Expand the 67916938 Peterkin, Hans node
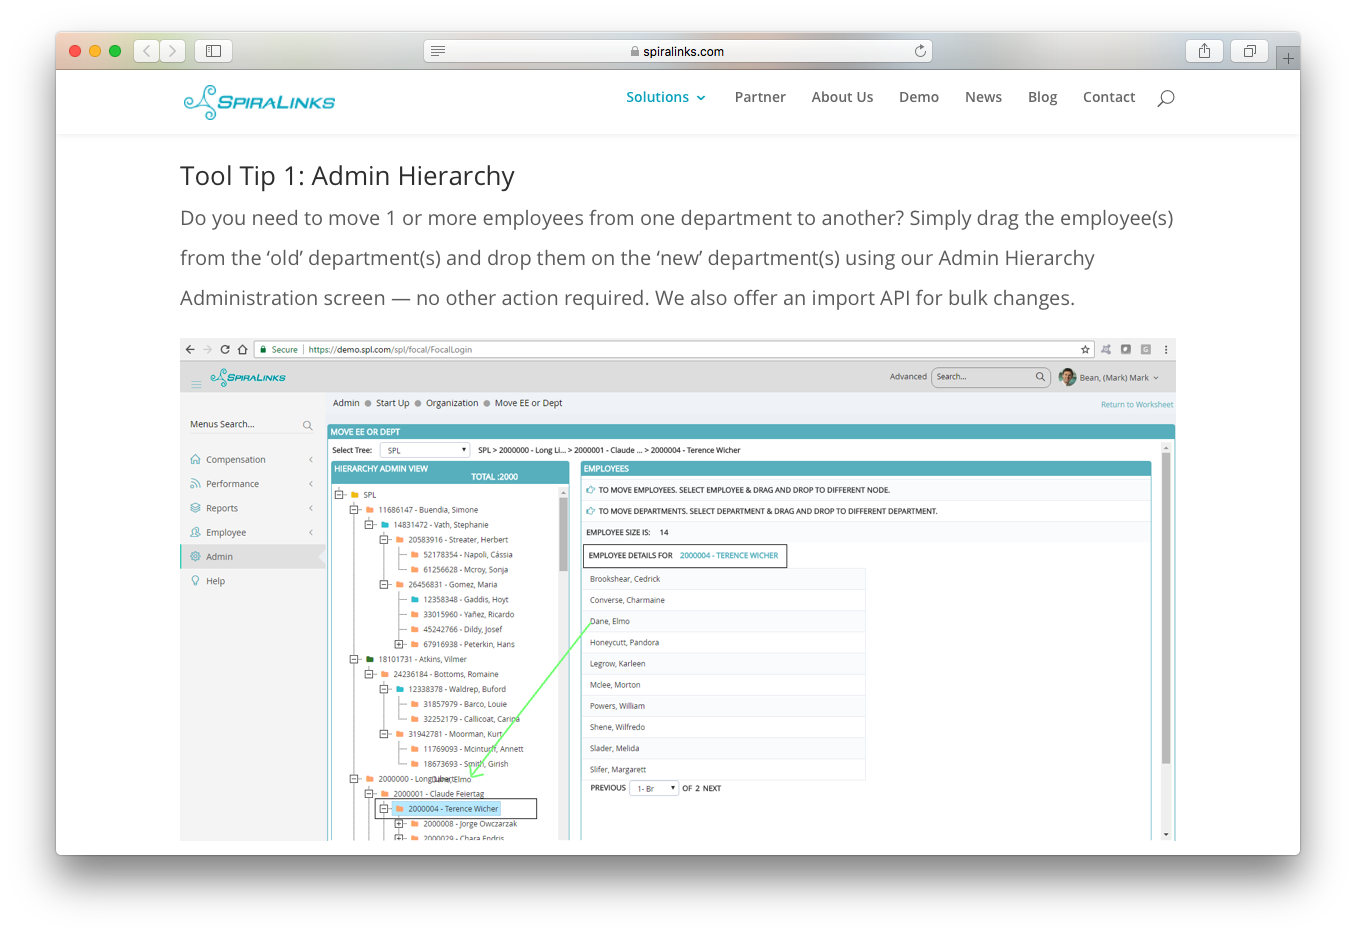This screenshot has width=1356, height=935. pyautogui.click(x=399, y=645)
